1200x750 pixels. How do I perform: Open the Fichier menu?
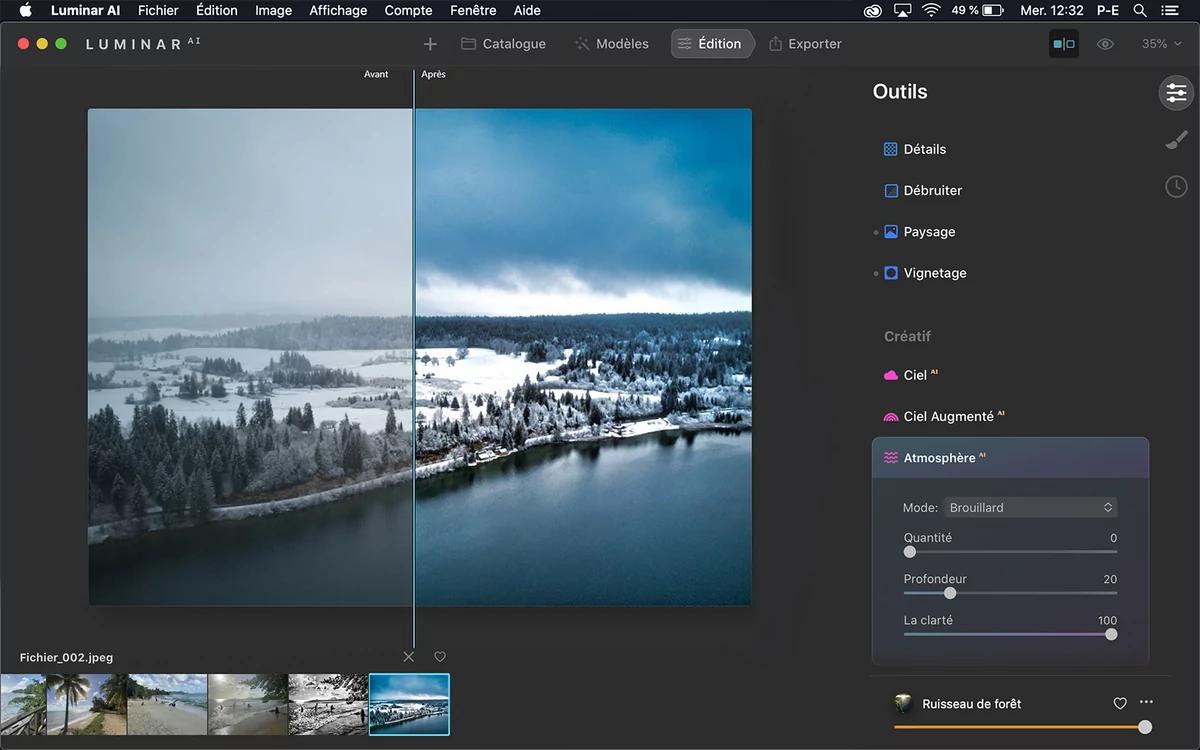click(x=158, y=11)
